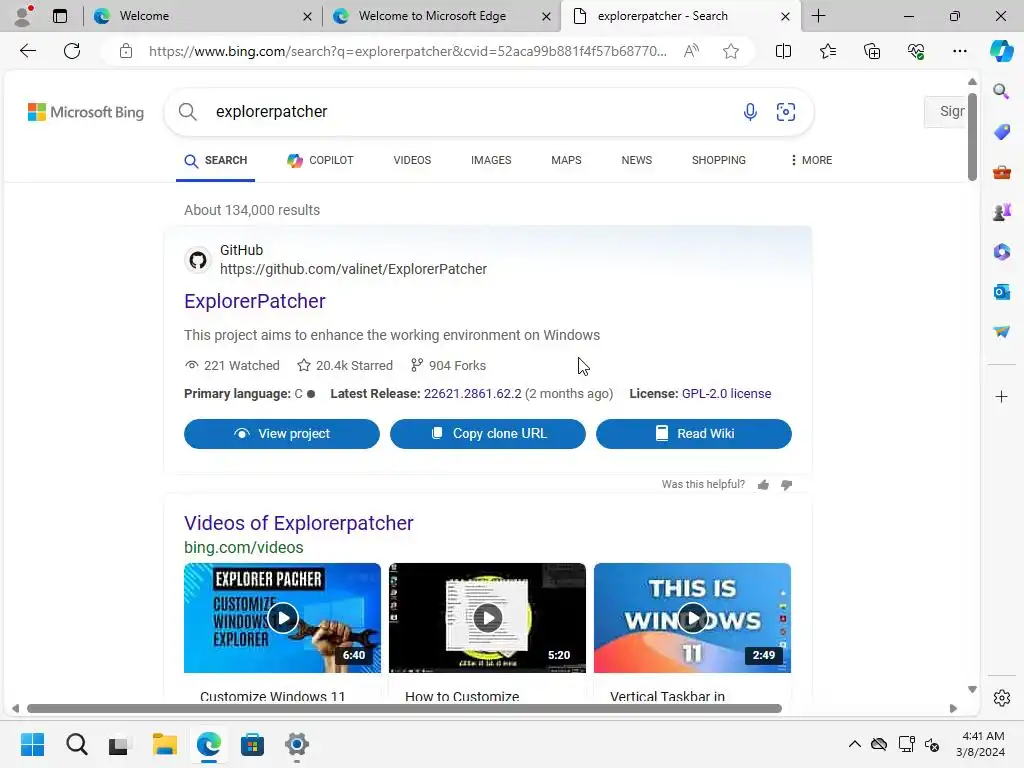Customize sidebar with plus button
The height and width of the screenshot is (768, 1024).
pyautogui.click(x=1001, y=396)
